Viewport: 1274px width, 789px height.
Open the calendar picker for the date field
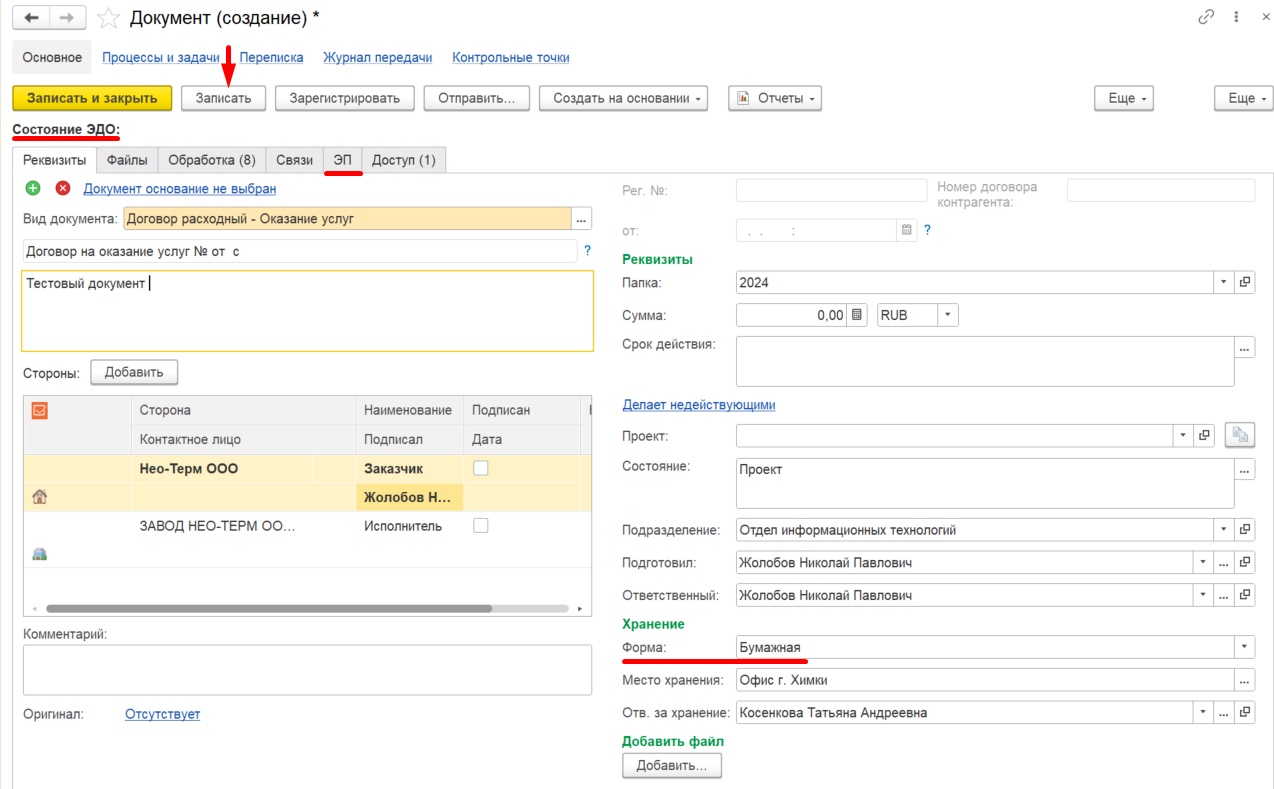tap(907, 230)
